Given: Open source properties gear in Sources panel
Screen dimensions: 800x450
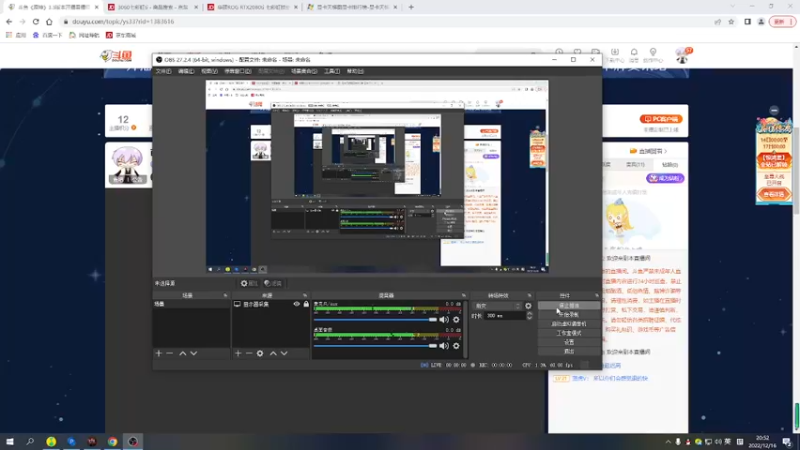Looking at the screenshot, I should pyautogui.click(x=260, y=353).
